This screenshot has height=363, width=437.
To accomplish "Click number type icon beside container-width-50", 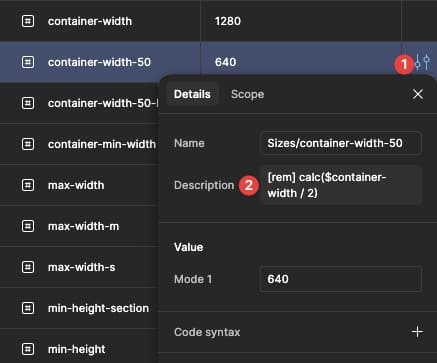I will (28, 62).
